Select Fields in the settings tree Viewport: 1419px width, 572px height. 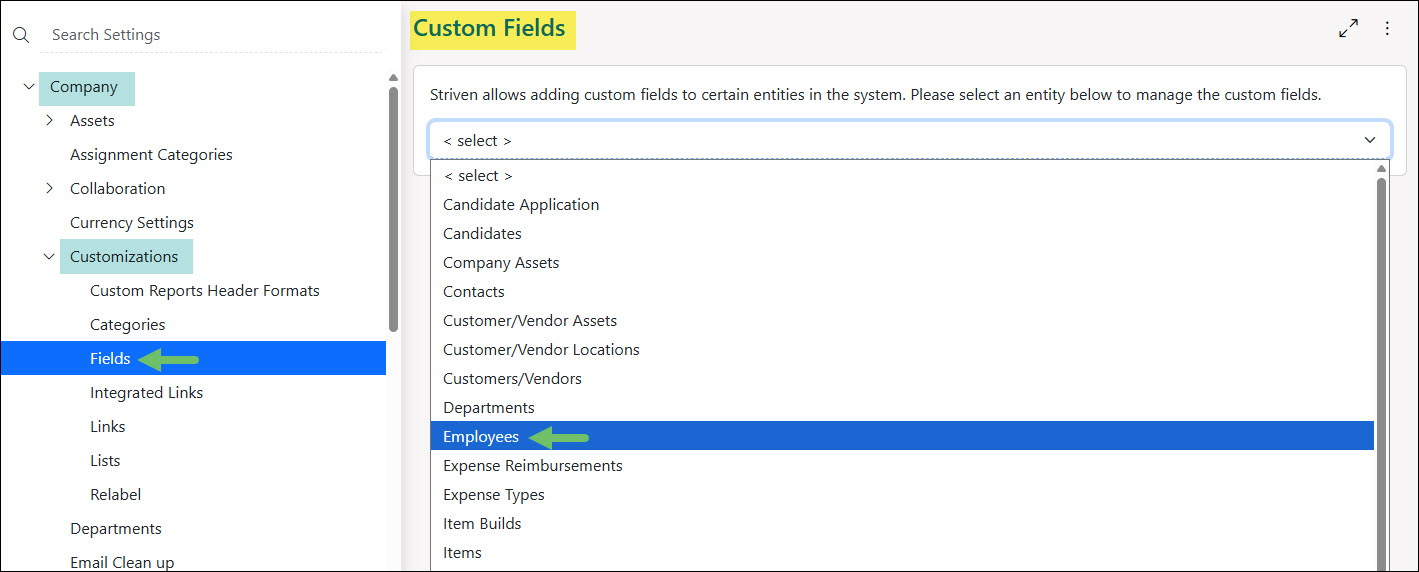point(193,358)
